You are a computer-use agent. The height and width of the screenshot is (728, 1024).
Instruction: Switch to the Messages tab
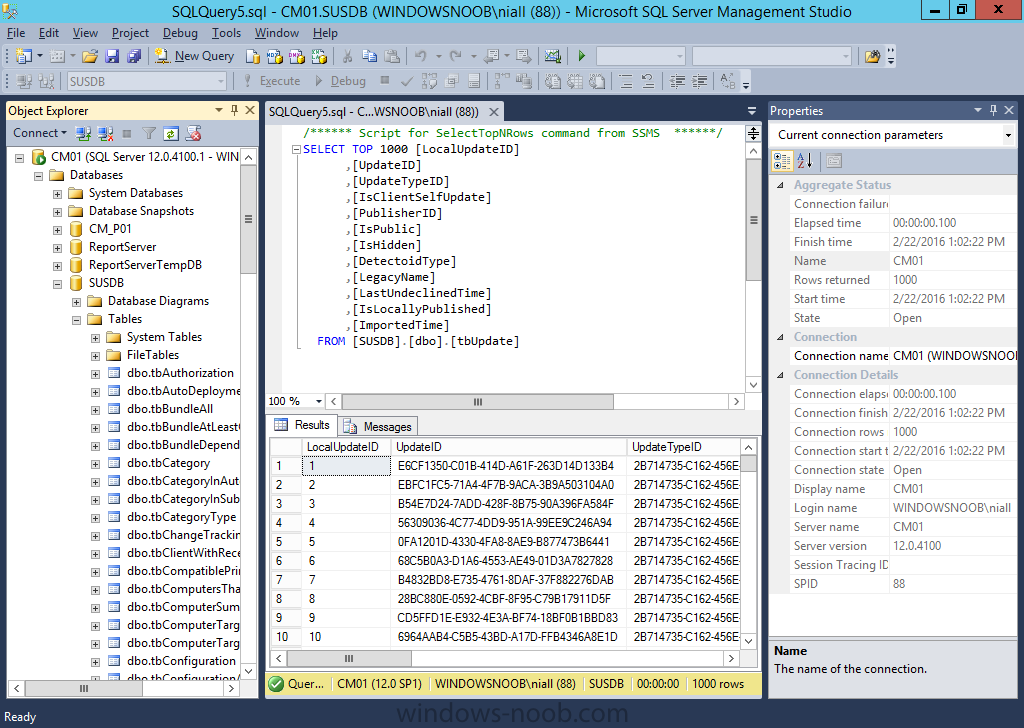coord(379,426)
